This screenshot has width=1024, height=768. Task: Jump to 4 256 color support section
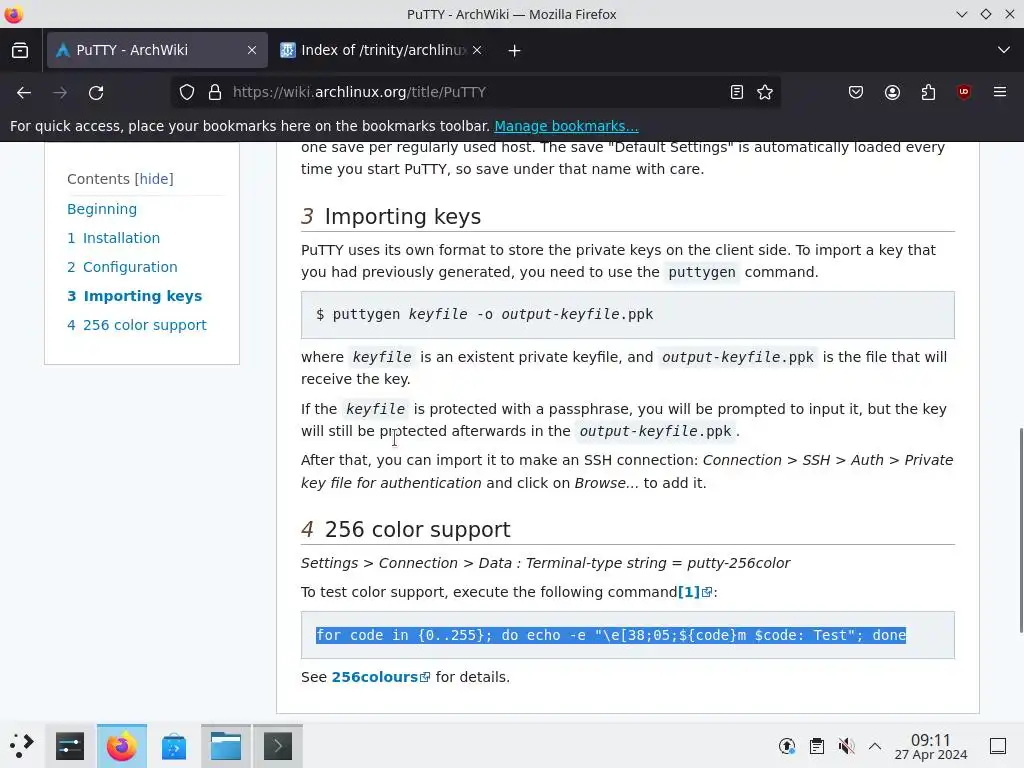point(137,325)
